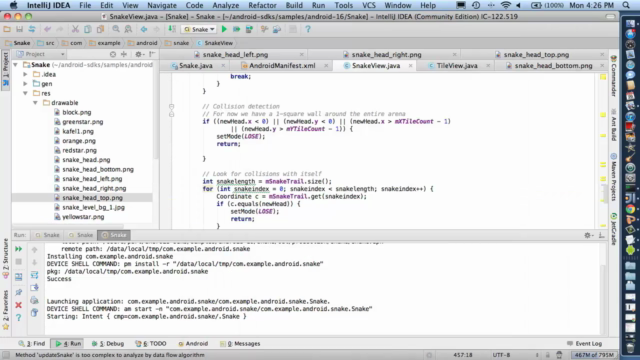Click the Replace toolbar icon

pos(128,29)
